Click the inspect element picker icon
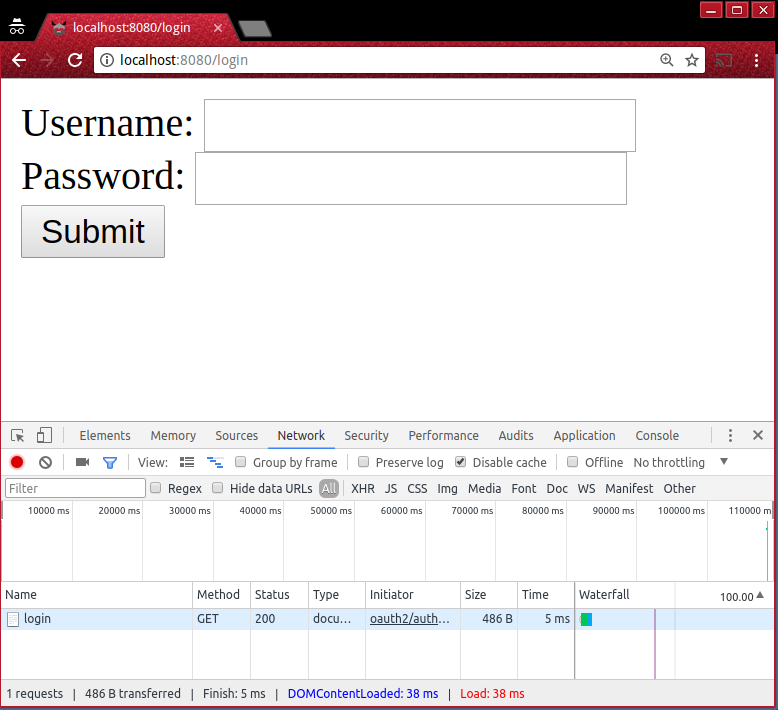Image resolution: width=778 pixels, height=710 pixels. [18, 436]
